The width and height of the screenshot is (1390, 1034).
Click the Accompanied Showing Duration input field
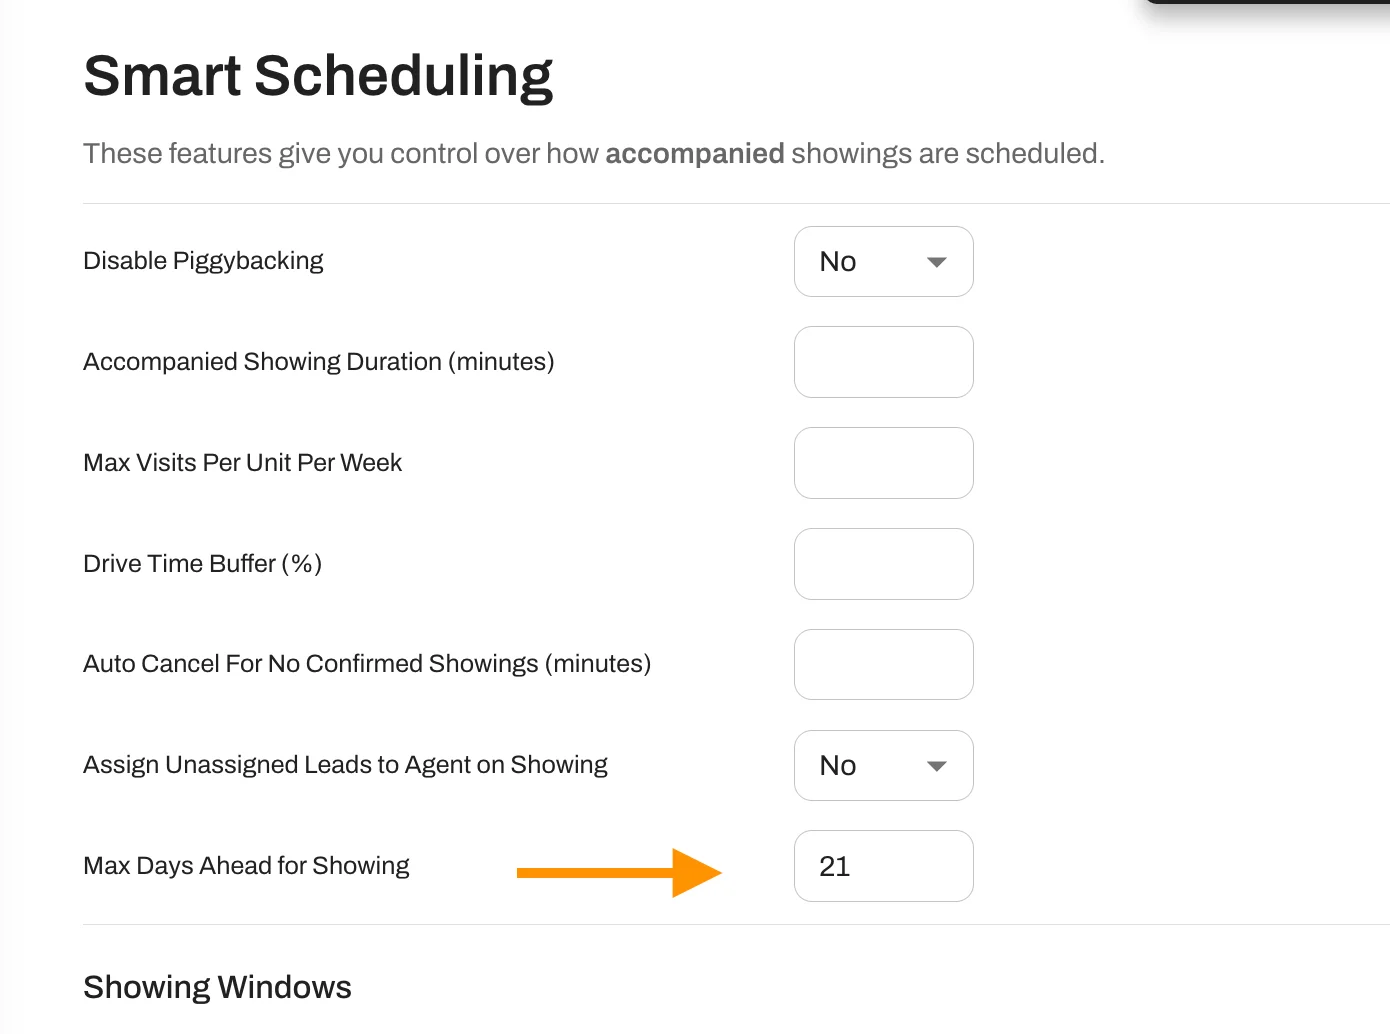[x=883, y=362]
